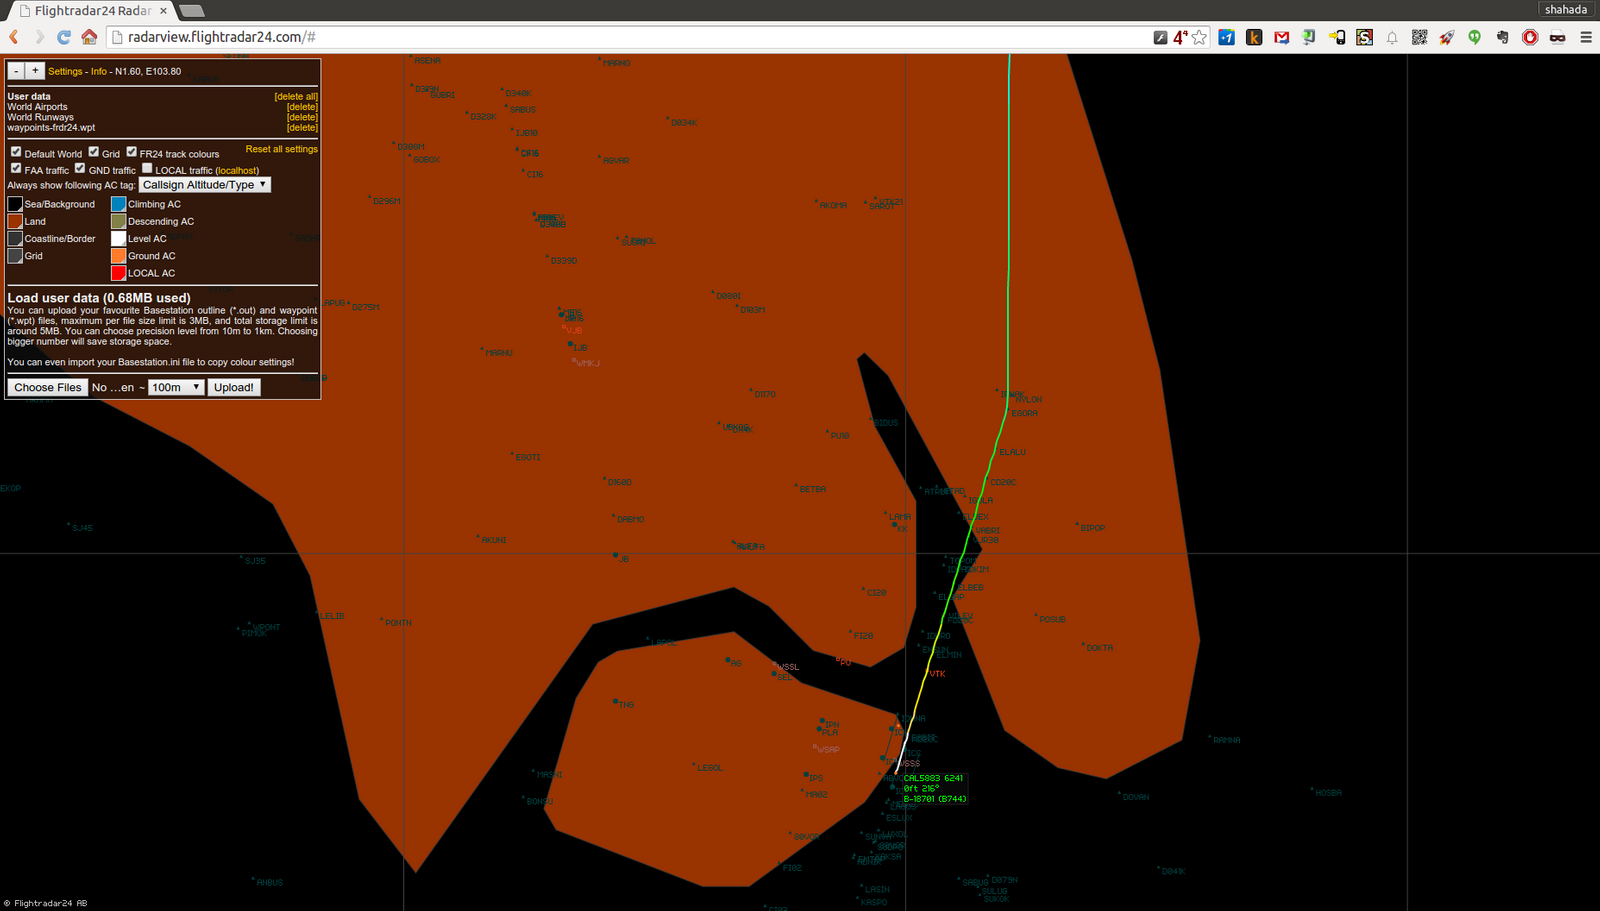Disable the FAA traffic checkbox
The width and height of the screenshot is (1600, 911).
pyautogui.click(x=16, y=168)
